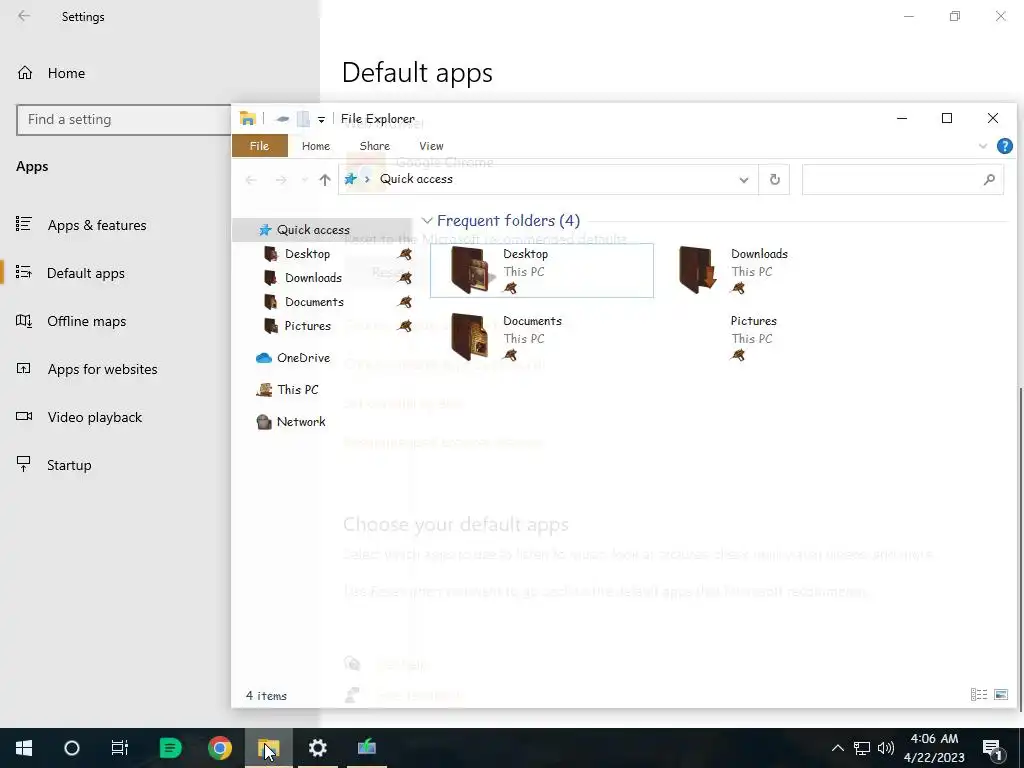
Task: Open the File ribbon tab
Action: click(x=259, y=146)
